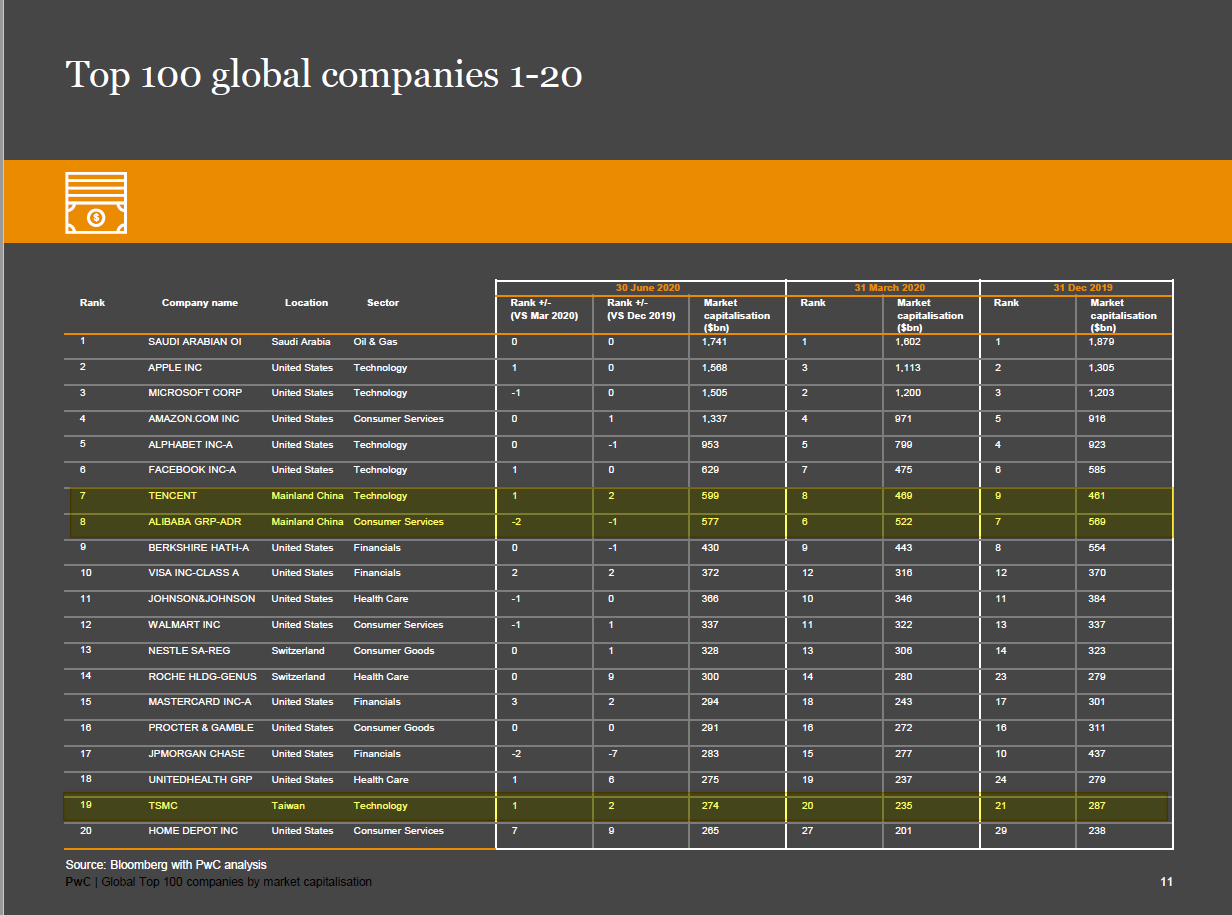Select the '31 Dec 2019' header label
This screenshot has width=1232, height=915.
(x=1083, y=288)
